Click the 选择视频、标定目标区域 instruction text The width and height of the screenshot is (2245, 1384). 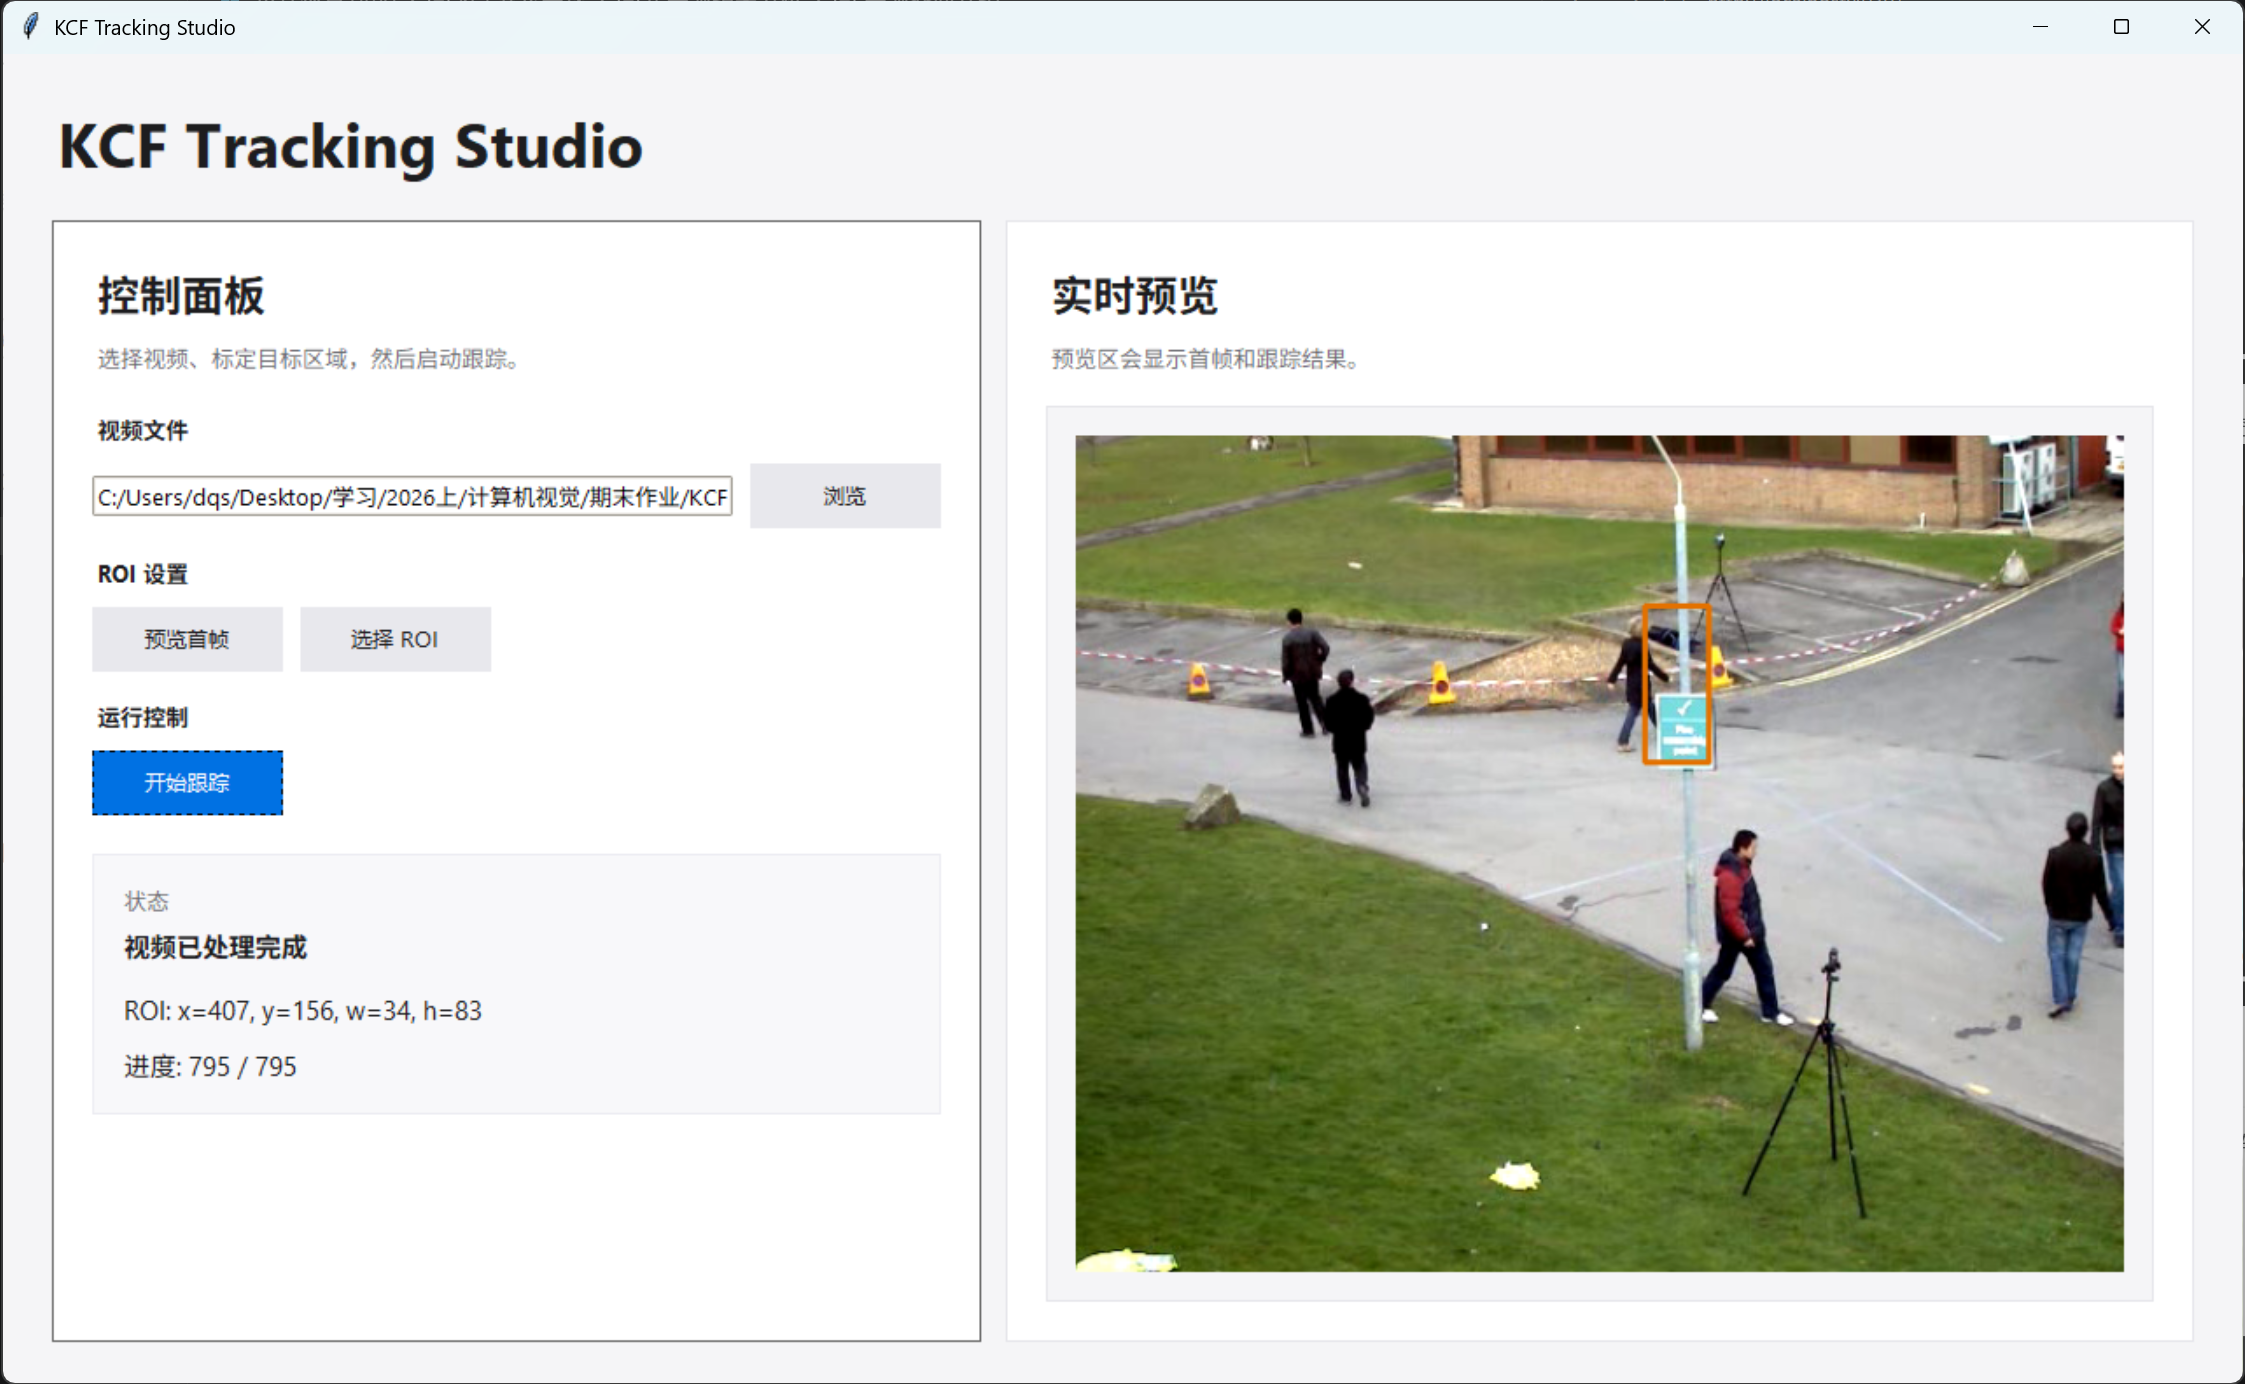click(x=309, y=359)
